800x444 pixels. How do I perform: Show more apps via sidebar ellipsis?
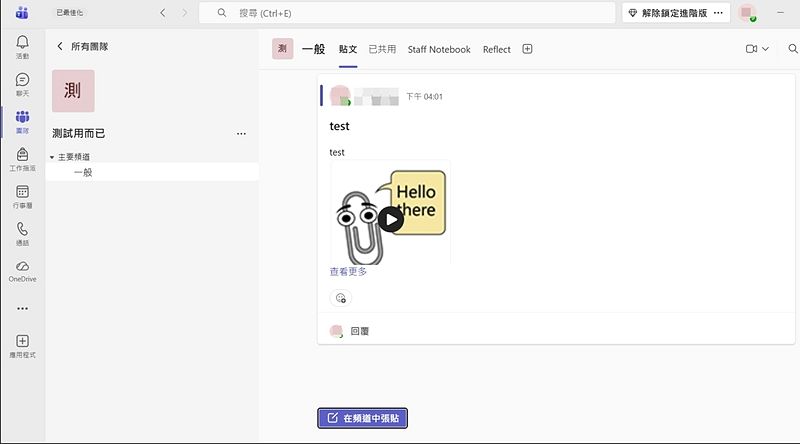pos(22,308)
